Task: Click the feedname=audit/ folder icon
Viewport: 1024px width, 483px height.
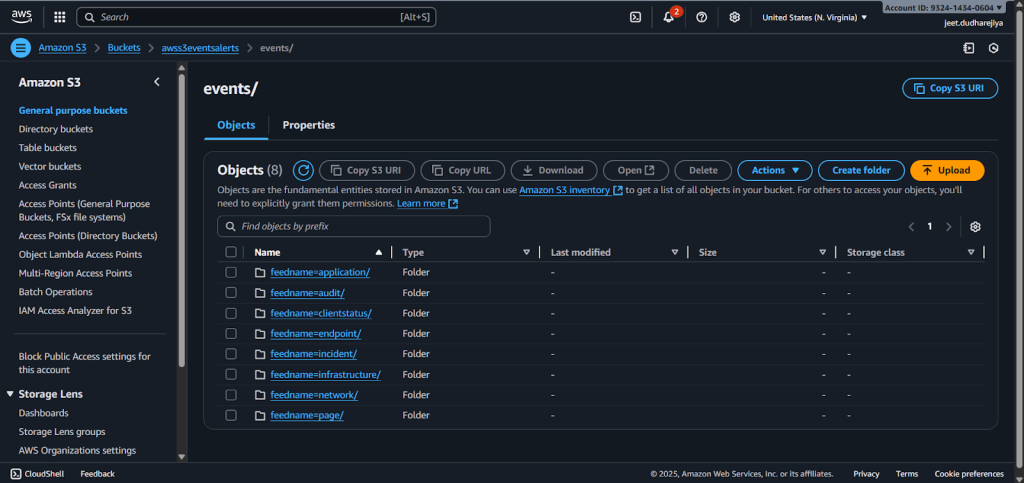Action: [x=260, y=293]
